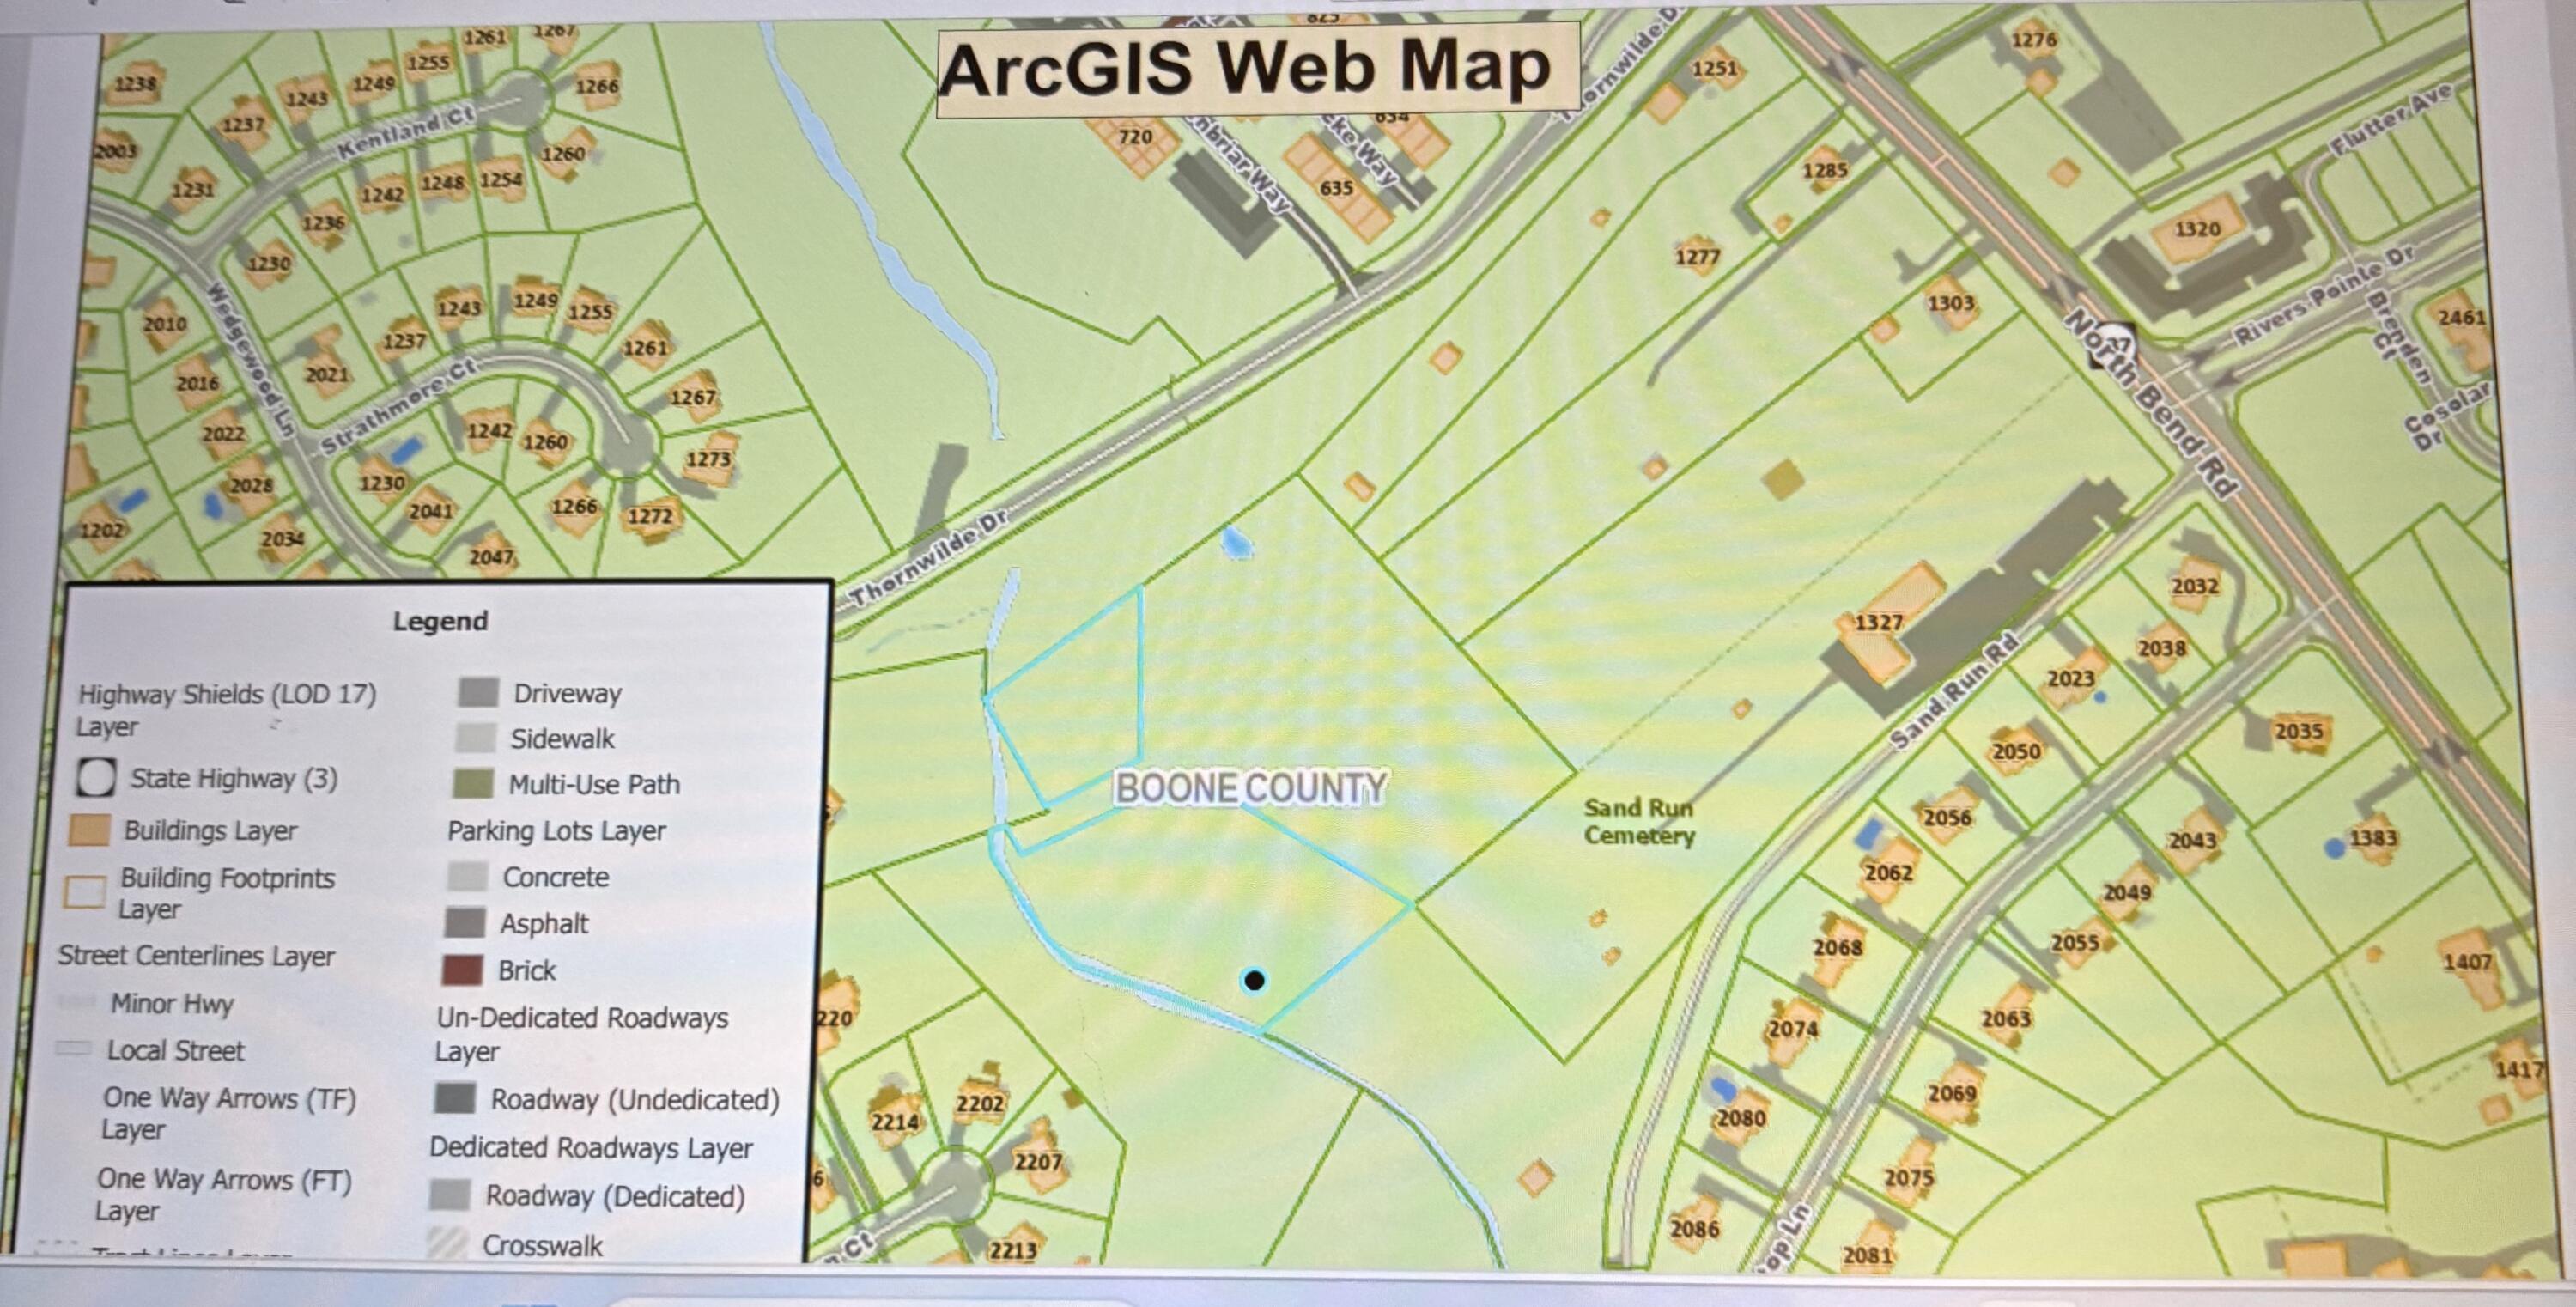This screenshot has width=2576, height=1307.
Task: Select building number 720 on the map
Action: (1135, 136)
